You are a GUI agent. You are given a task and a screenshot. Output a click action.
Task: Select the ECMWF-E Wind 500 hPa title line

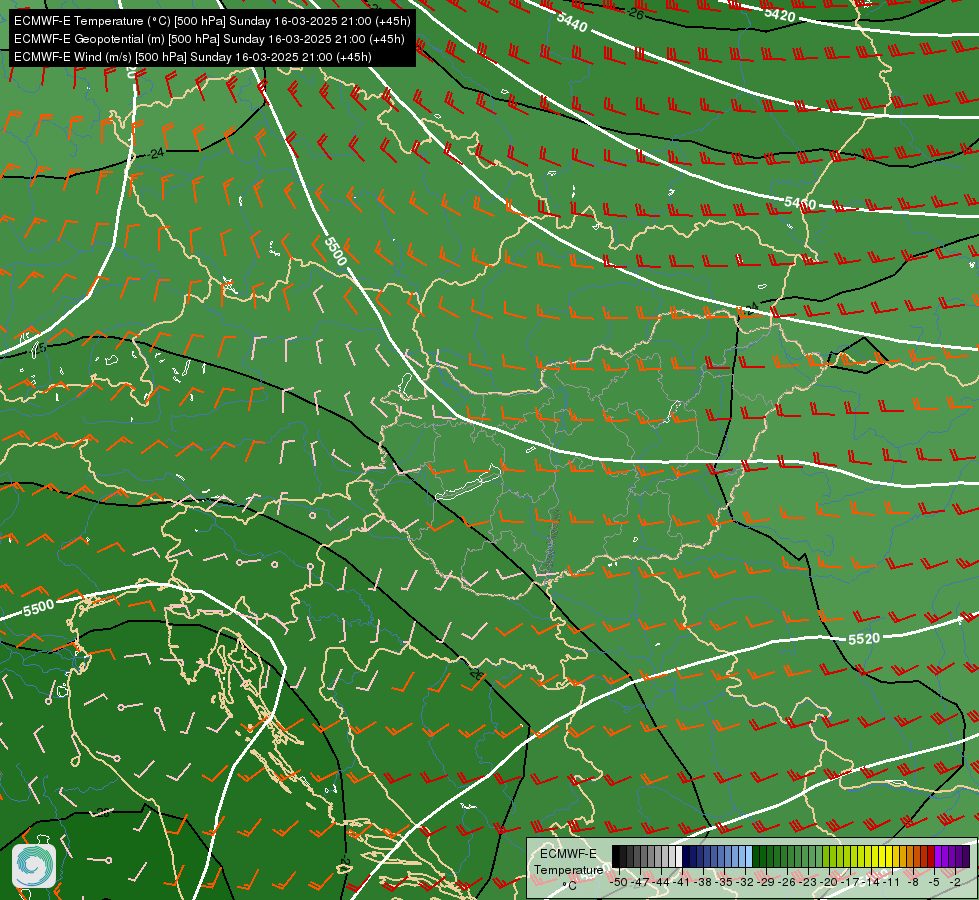pos(193,57)
